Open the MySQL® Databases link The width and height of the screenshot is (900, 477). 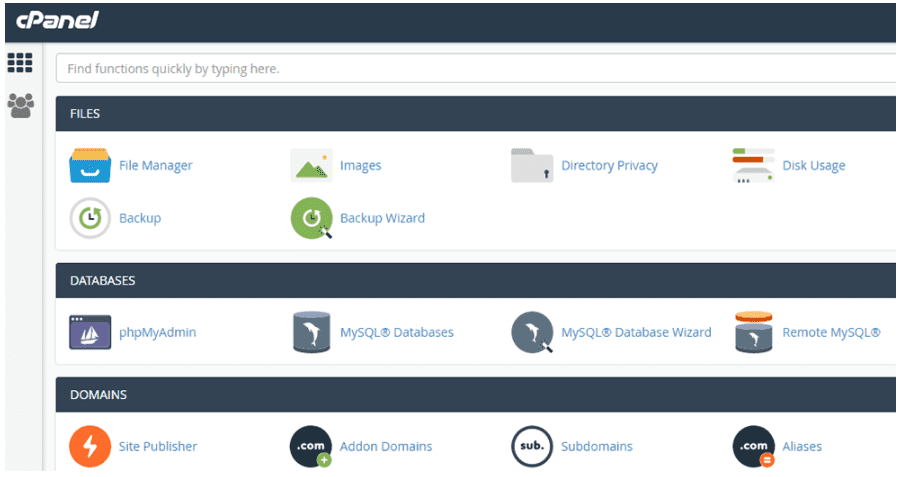coord(397,332)
